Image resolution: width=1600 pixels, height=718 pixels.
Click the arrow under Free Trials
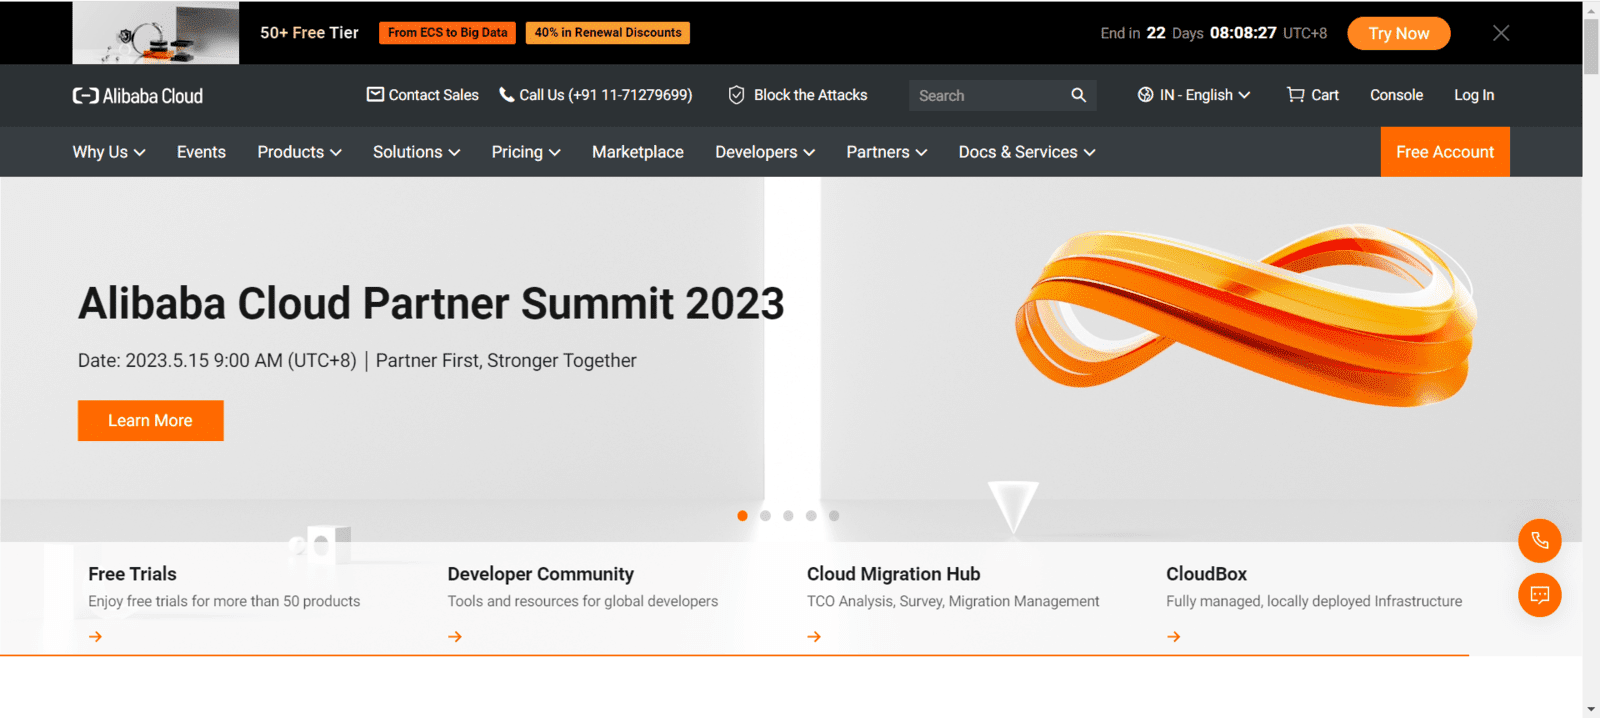coord(95,637)
